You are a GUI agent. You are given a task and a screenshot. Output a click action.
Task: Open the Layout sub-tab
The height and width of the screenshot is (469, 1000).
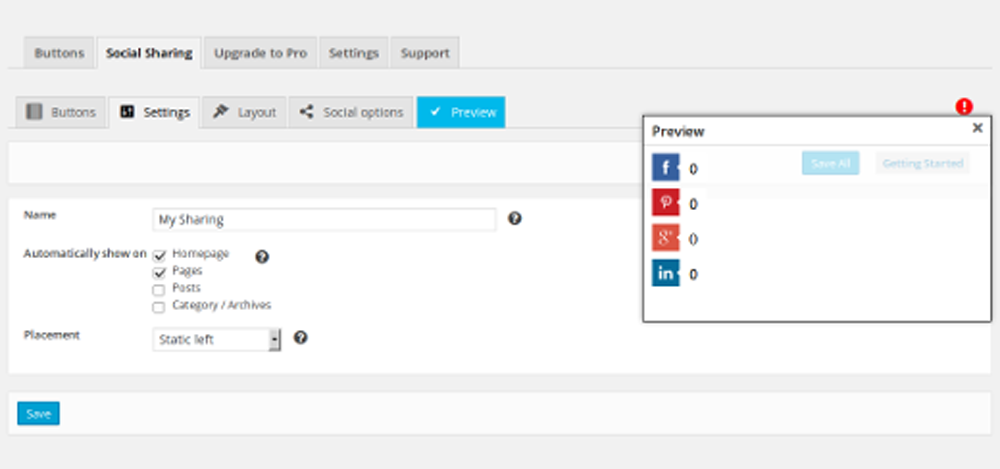pyautogui.click(x=244, y=112)
